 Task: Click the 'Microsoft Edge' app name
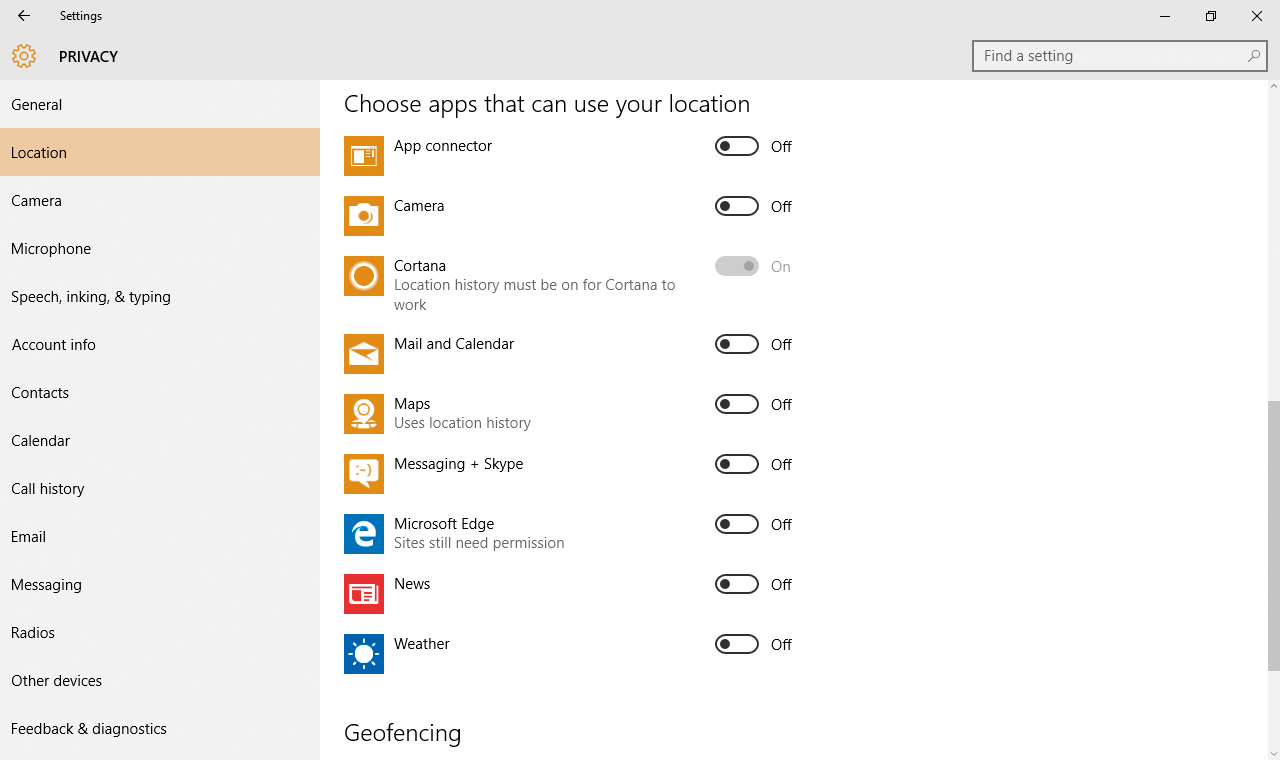coord(444,524)
